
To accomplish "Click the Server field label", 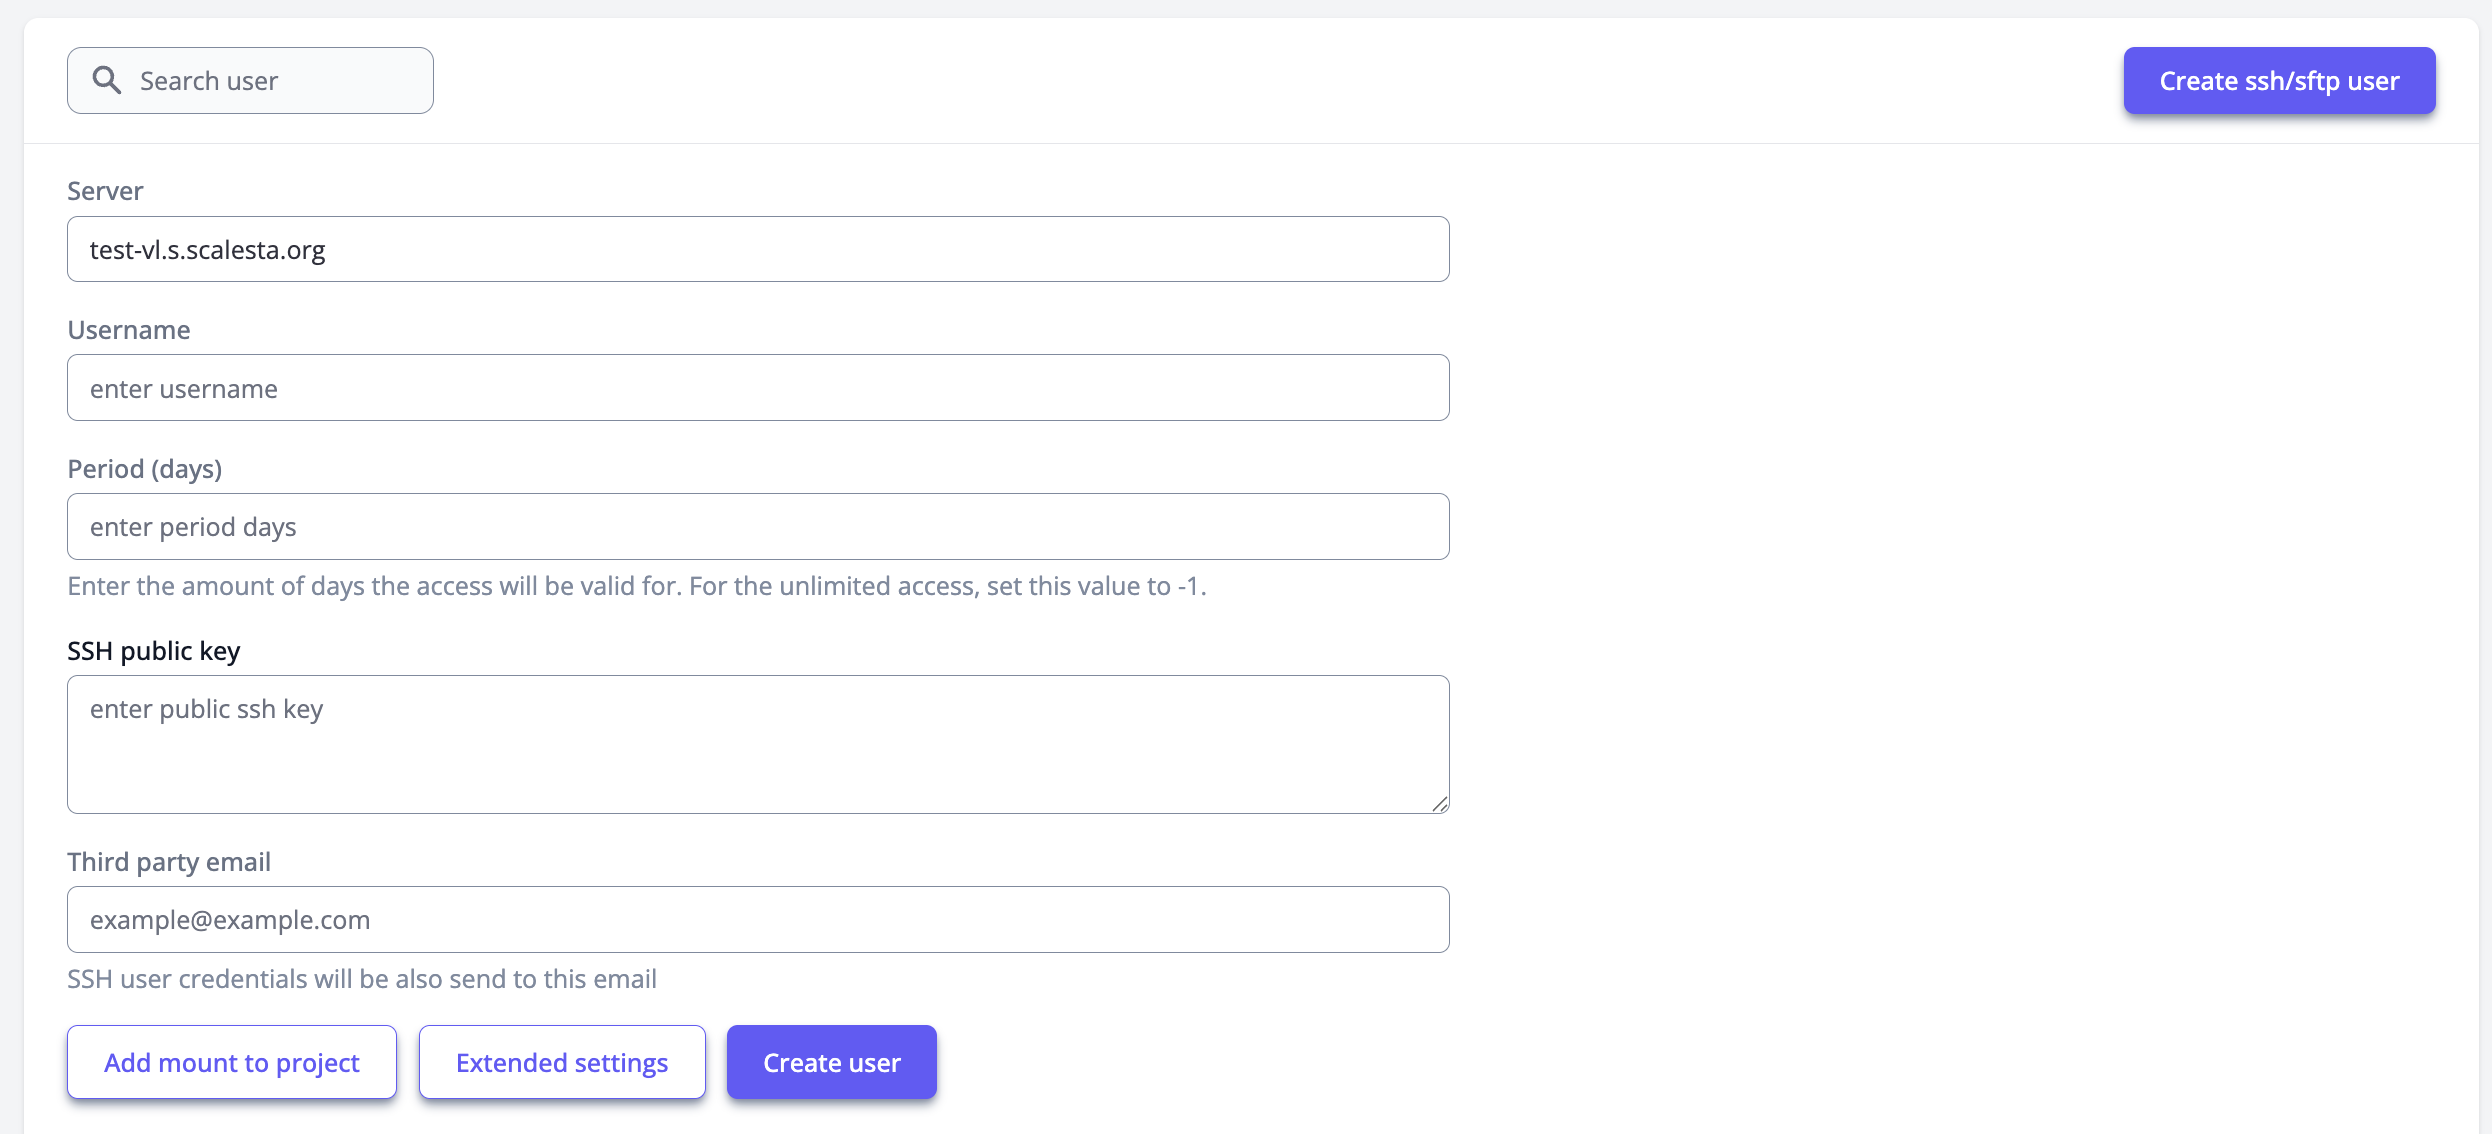I will click(x=105, y=191).
